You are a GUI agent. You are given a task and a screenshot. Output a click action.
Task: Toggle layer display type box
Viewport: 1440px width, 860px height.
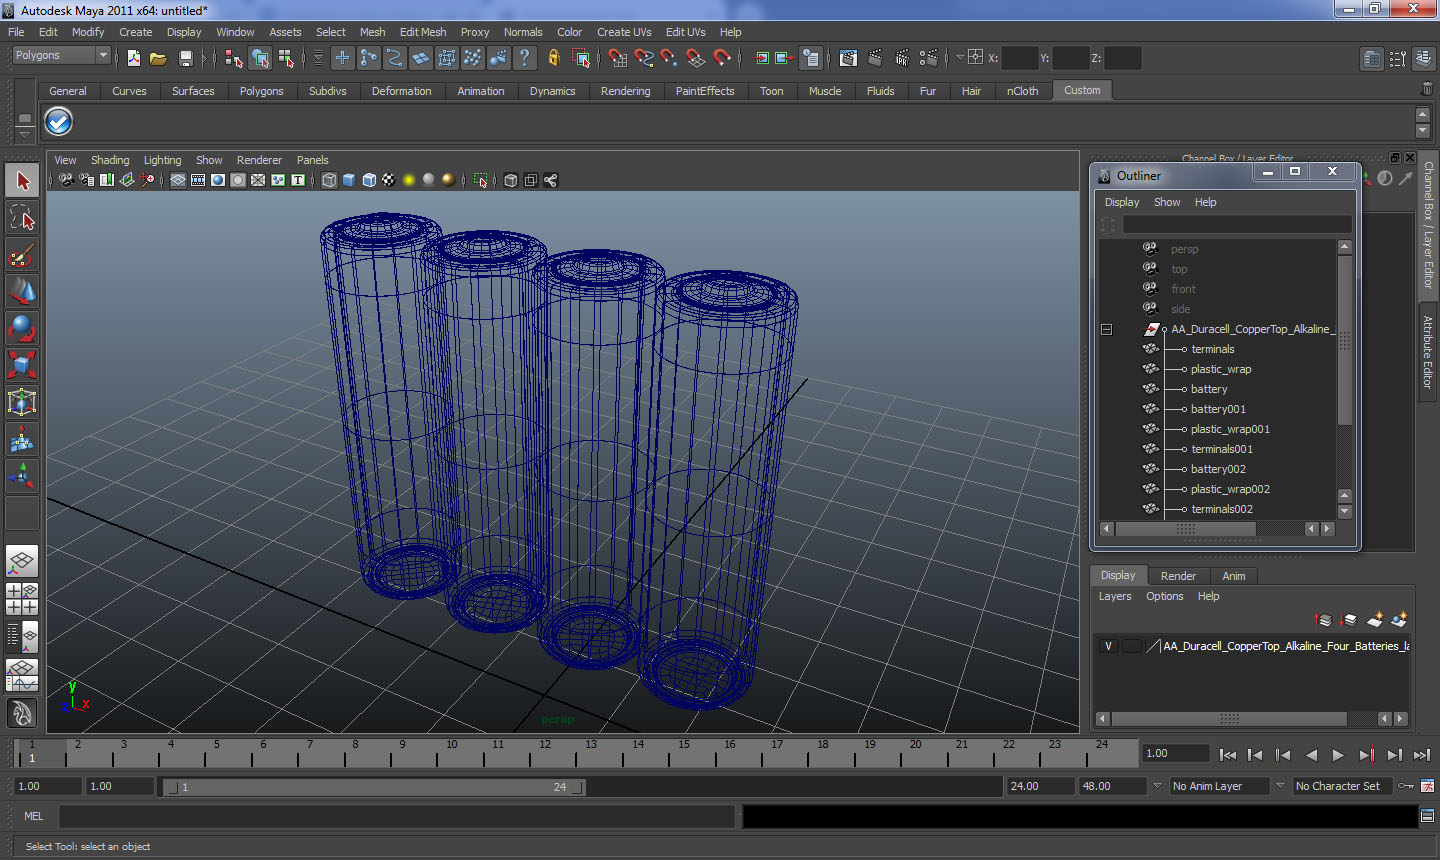(x=1131, y=646)
